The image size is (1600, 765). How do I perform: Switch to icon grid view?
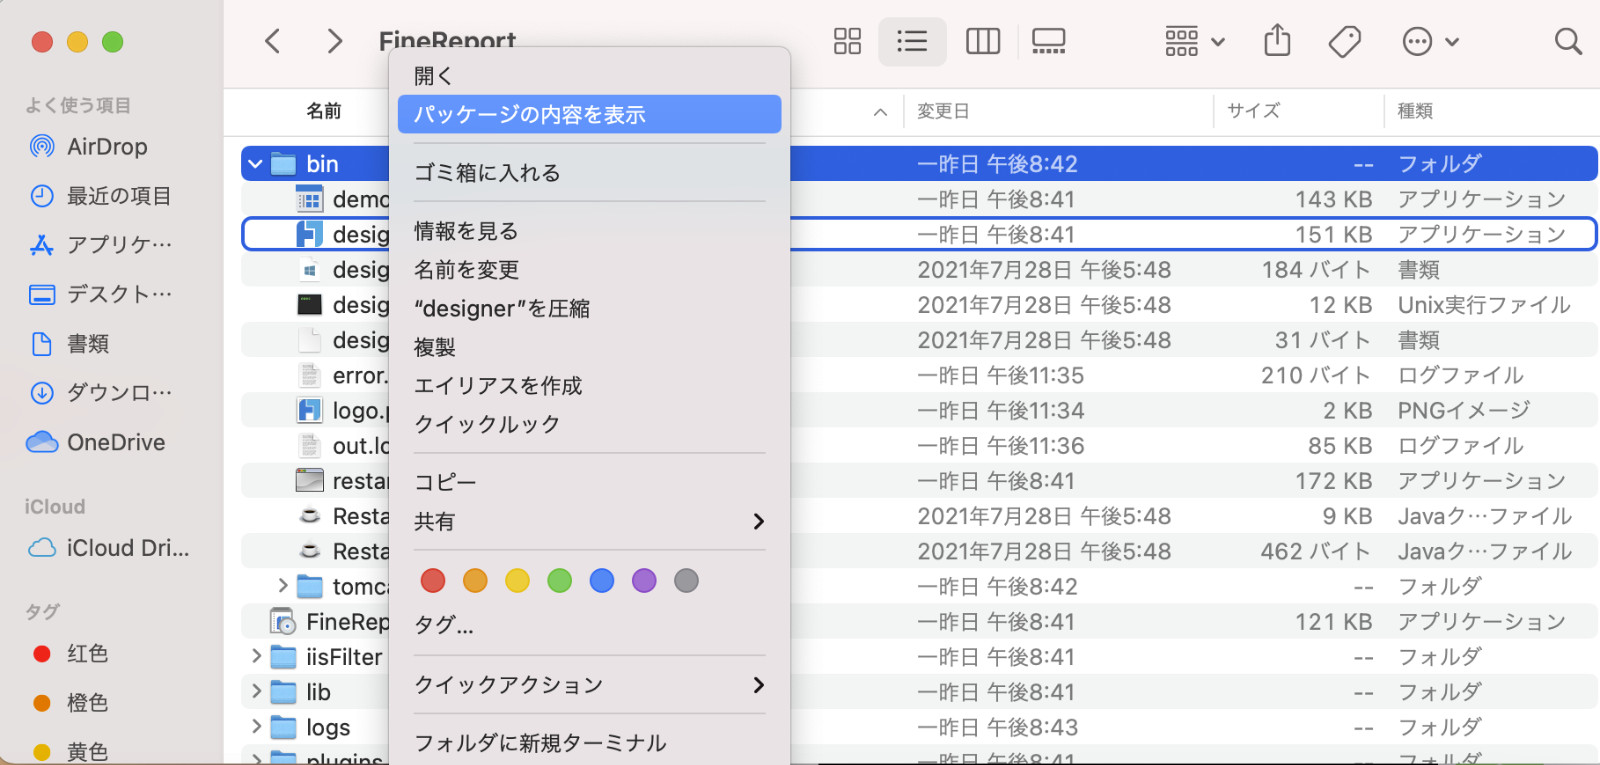[847, 41]
